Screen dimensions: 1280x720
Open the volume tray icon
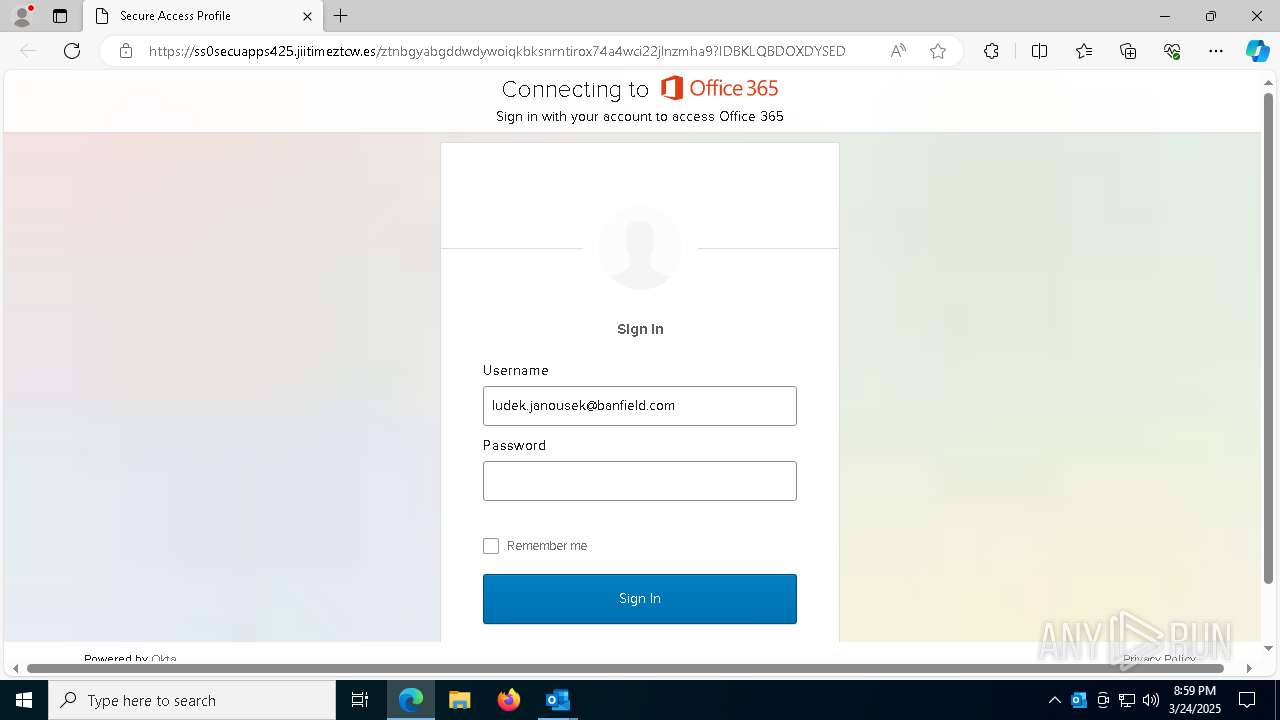coord(1151,700)
